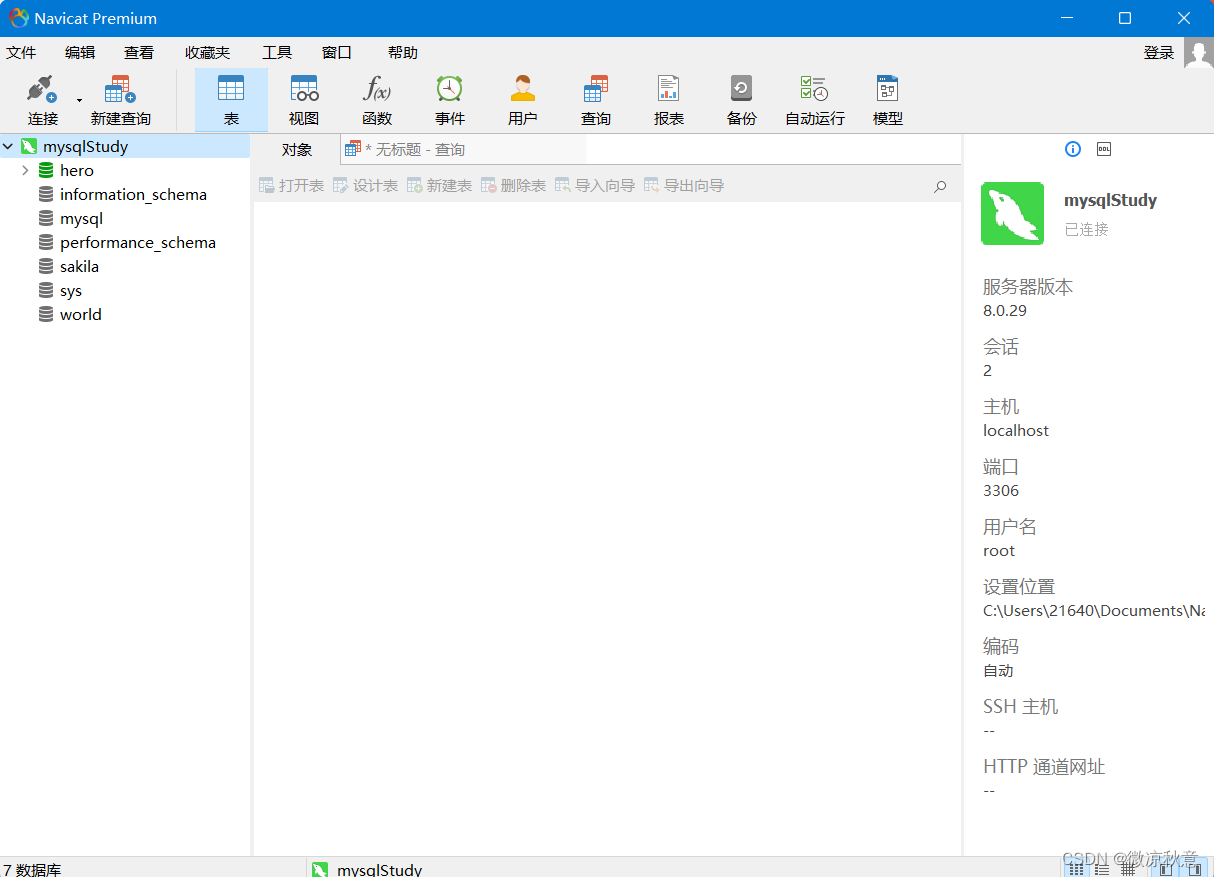Click the 7 数据库 status text
Image resolution: width=1214 pixels, height=877 pixels.
[x=32, y=870]
